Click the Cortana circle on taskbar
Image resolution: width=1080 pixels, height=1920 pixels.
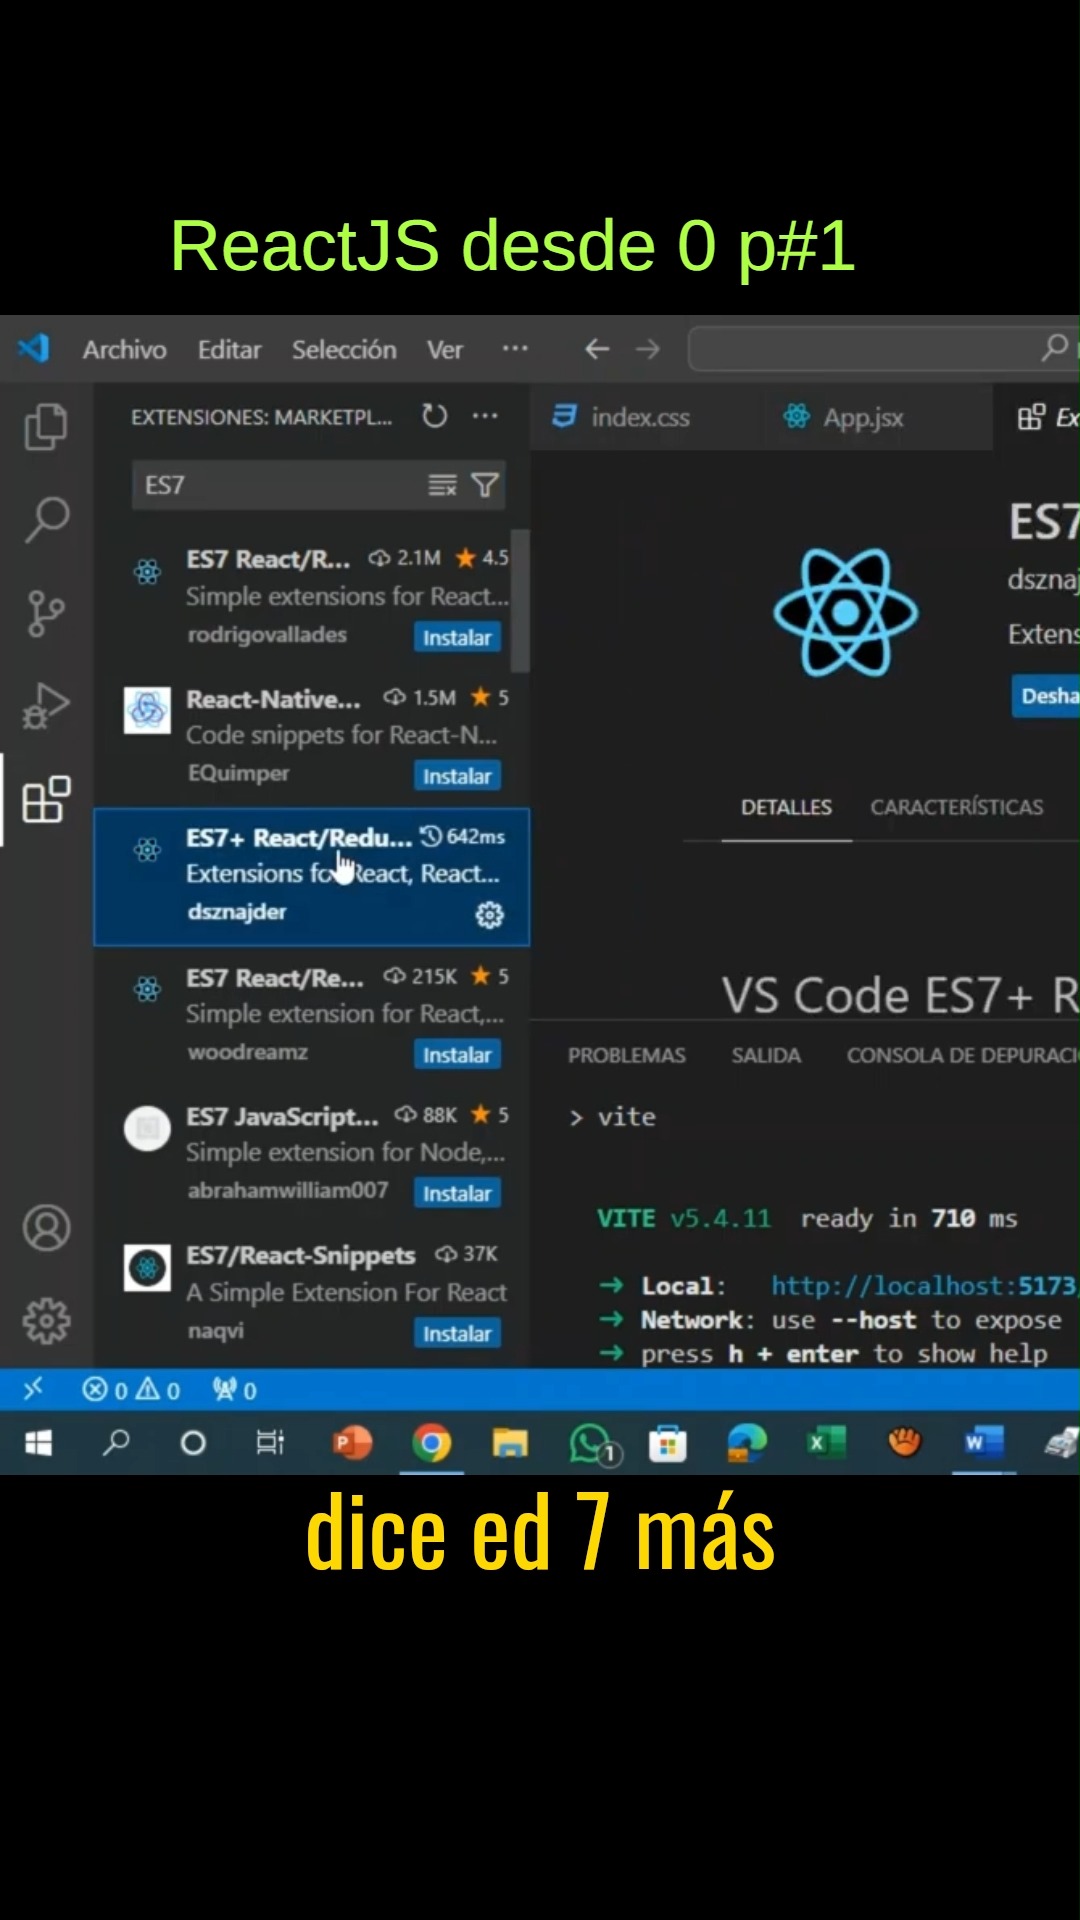(193, 1442)
